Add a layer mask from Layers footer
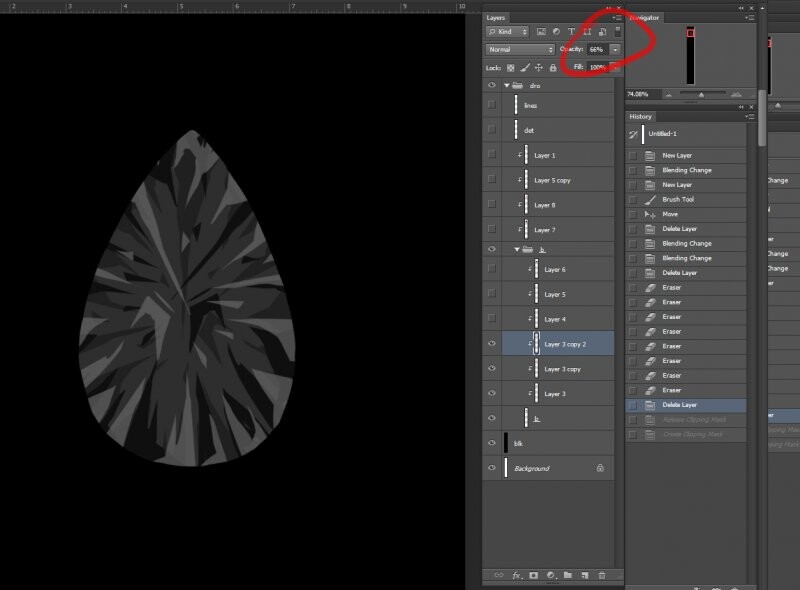This screenshot has width=800, height=590. coord(533,576)
